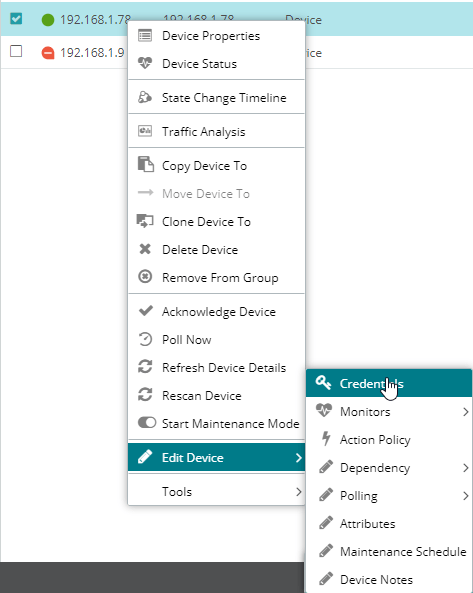Click the Delete Device X icon
473x593 pixels.
145,249
